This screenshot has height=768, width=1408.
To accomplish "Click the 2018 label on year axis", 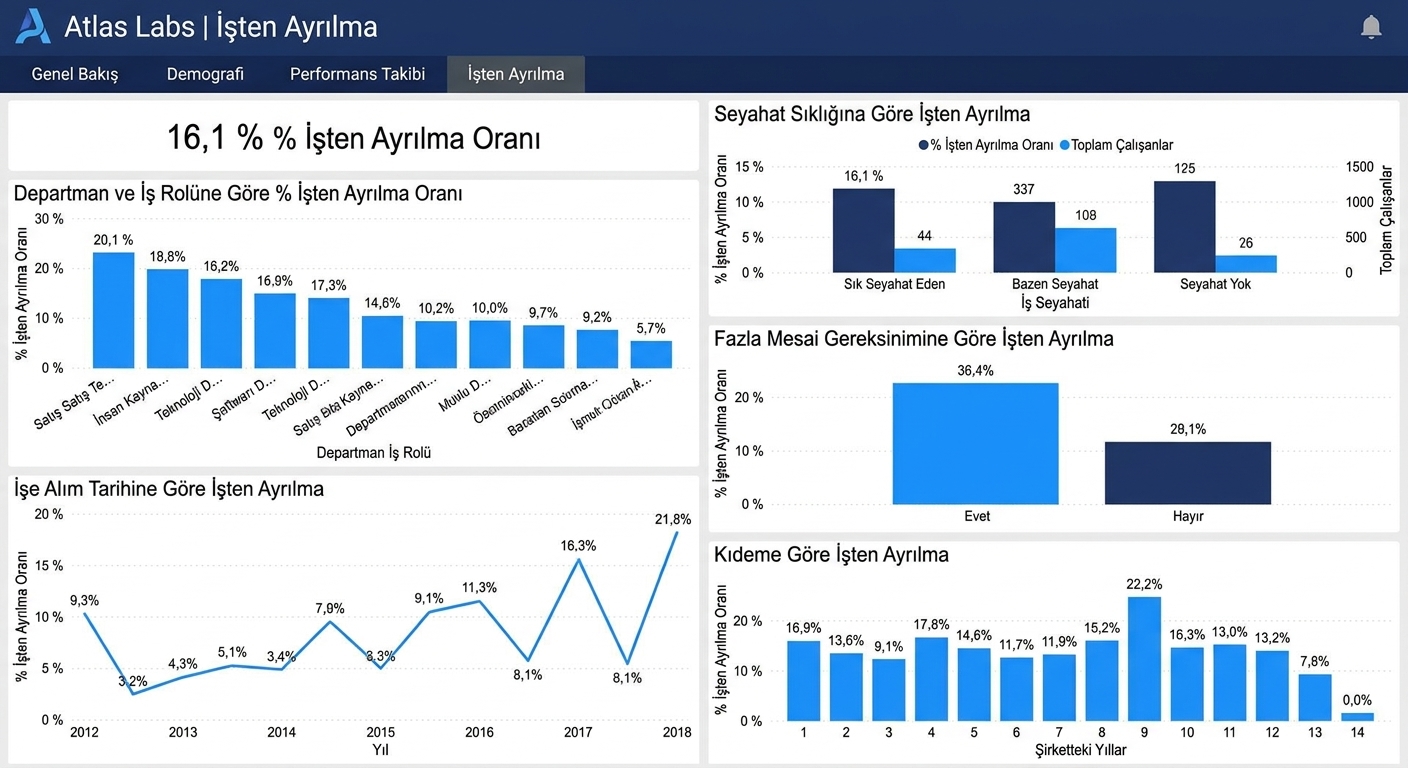I will point(677,732).
